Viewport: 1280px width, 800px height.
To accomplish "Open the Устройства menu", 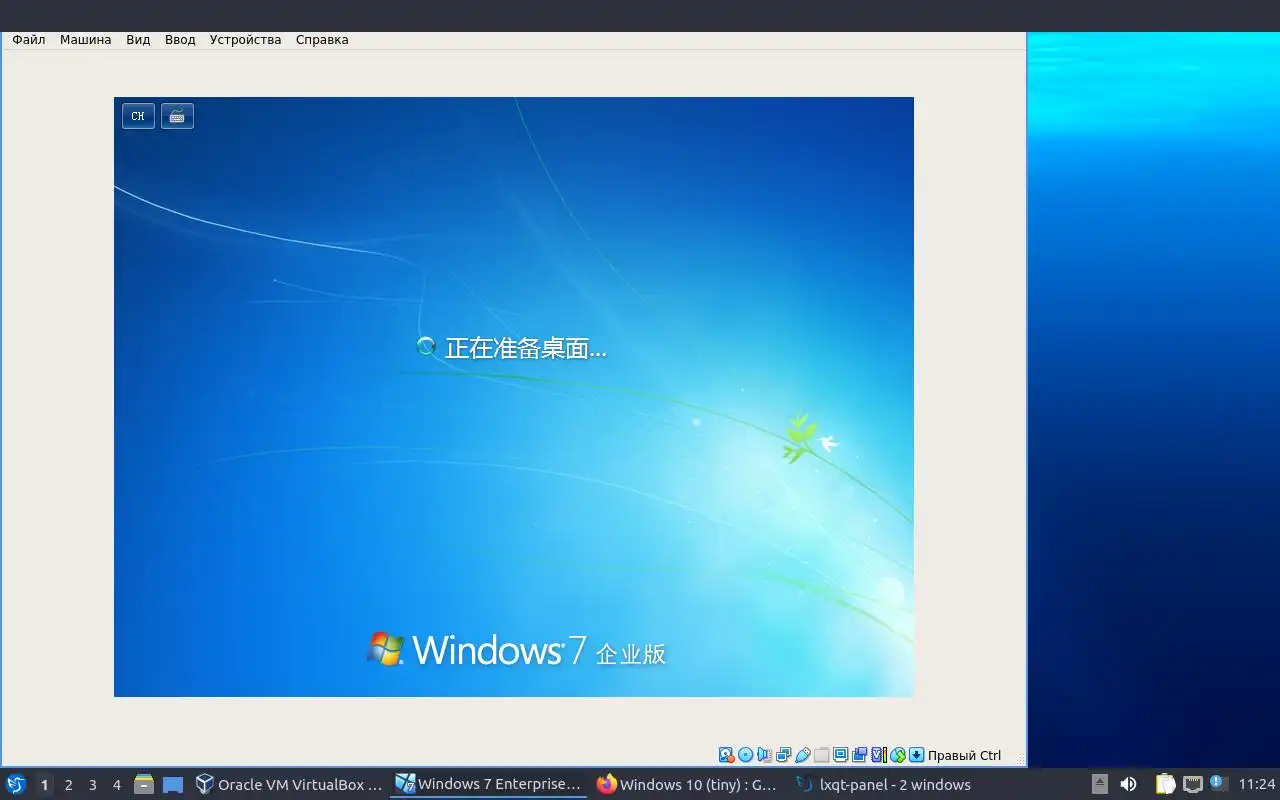I will tap(245, 40).
